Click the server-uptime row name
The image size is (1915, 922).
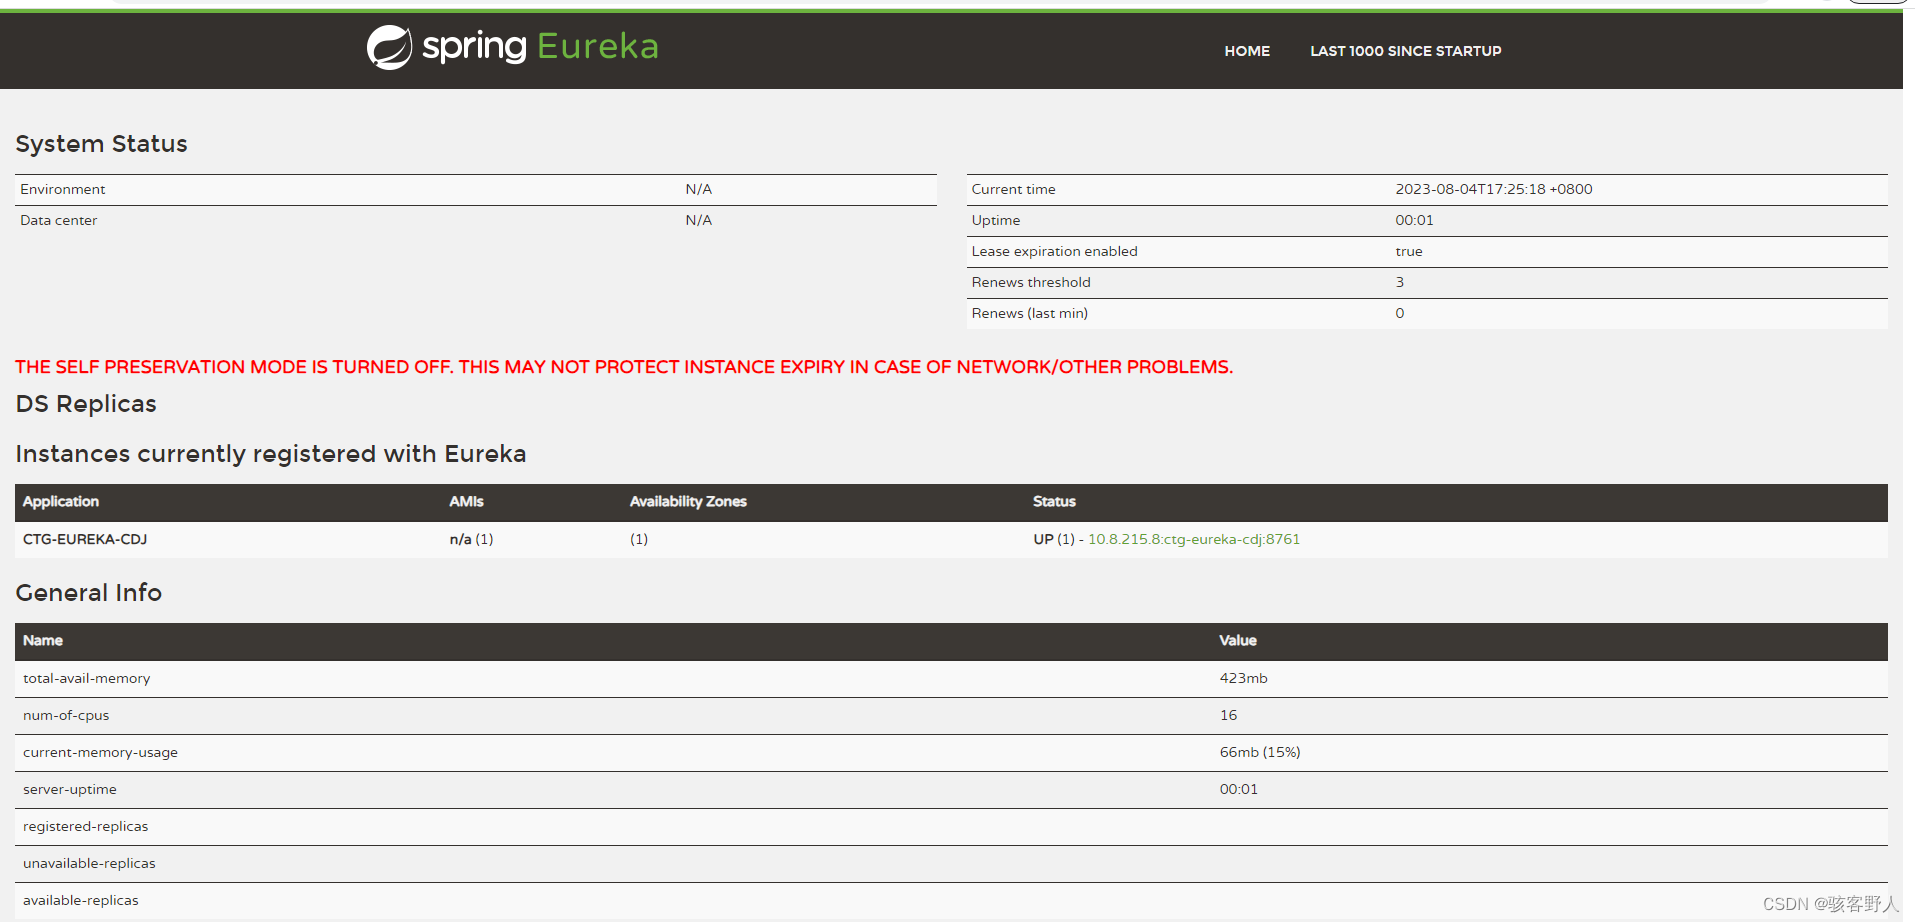click(x=70, y=789)
